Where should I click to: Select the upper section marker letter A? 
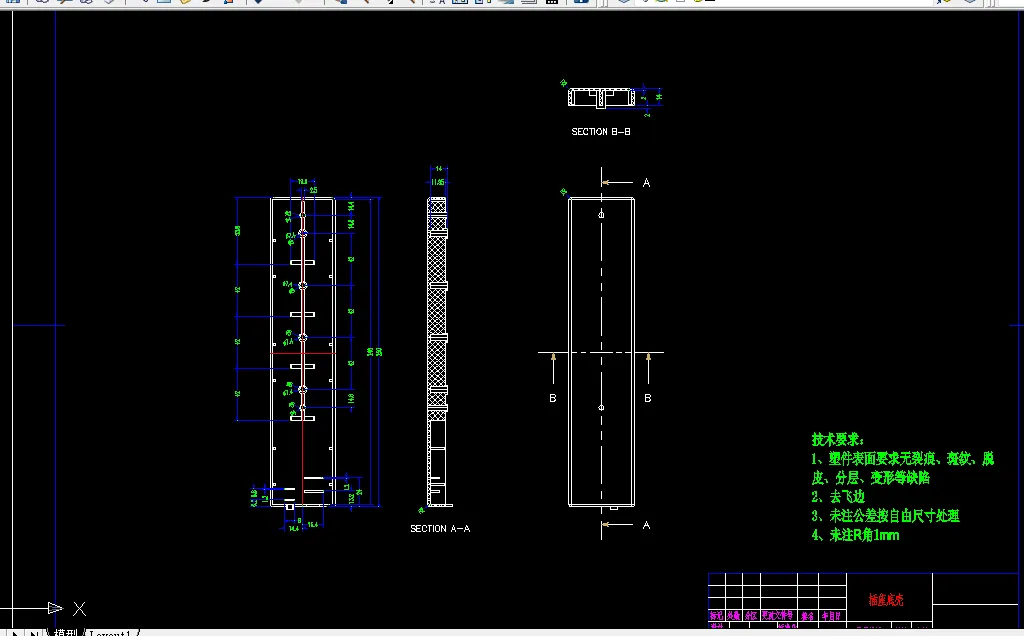(647, 183)
